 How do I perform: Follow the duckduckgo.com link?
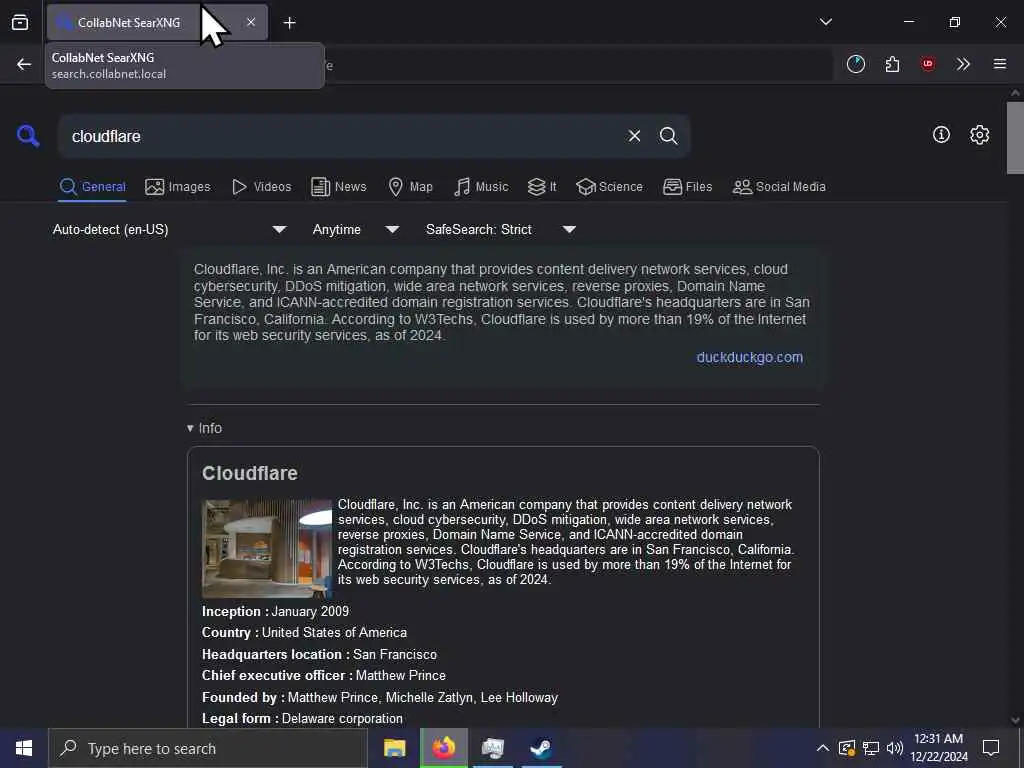tap(749, 357)
